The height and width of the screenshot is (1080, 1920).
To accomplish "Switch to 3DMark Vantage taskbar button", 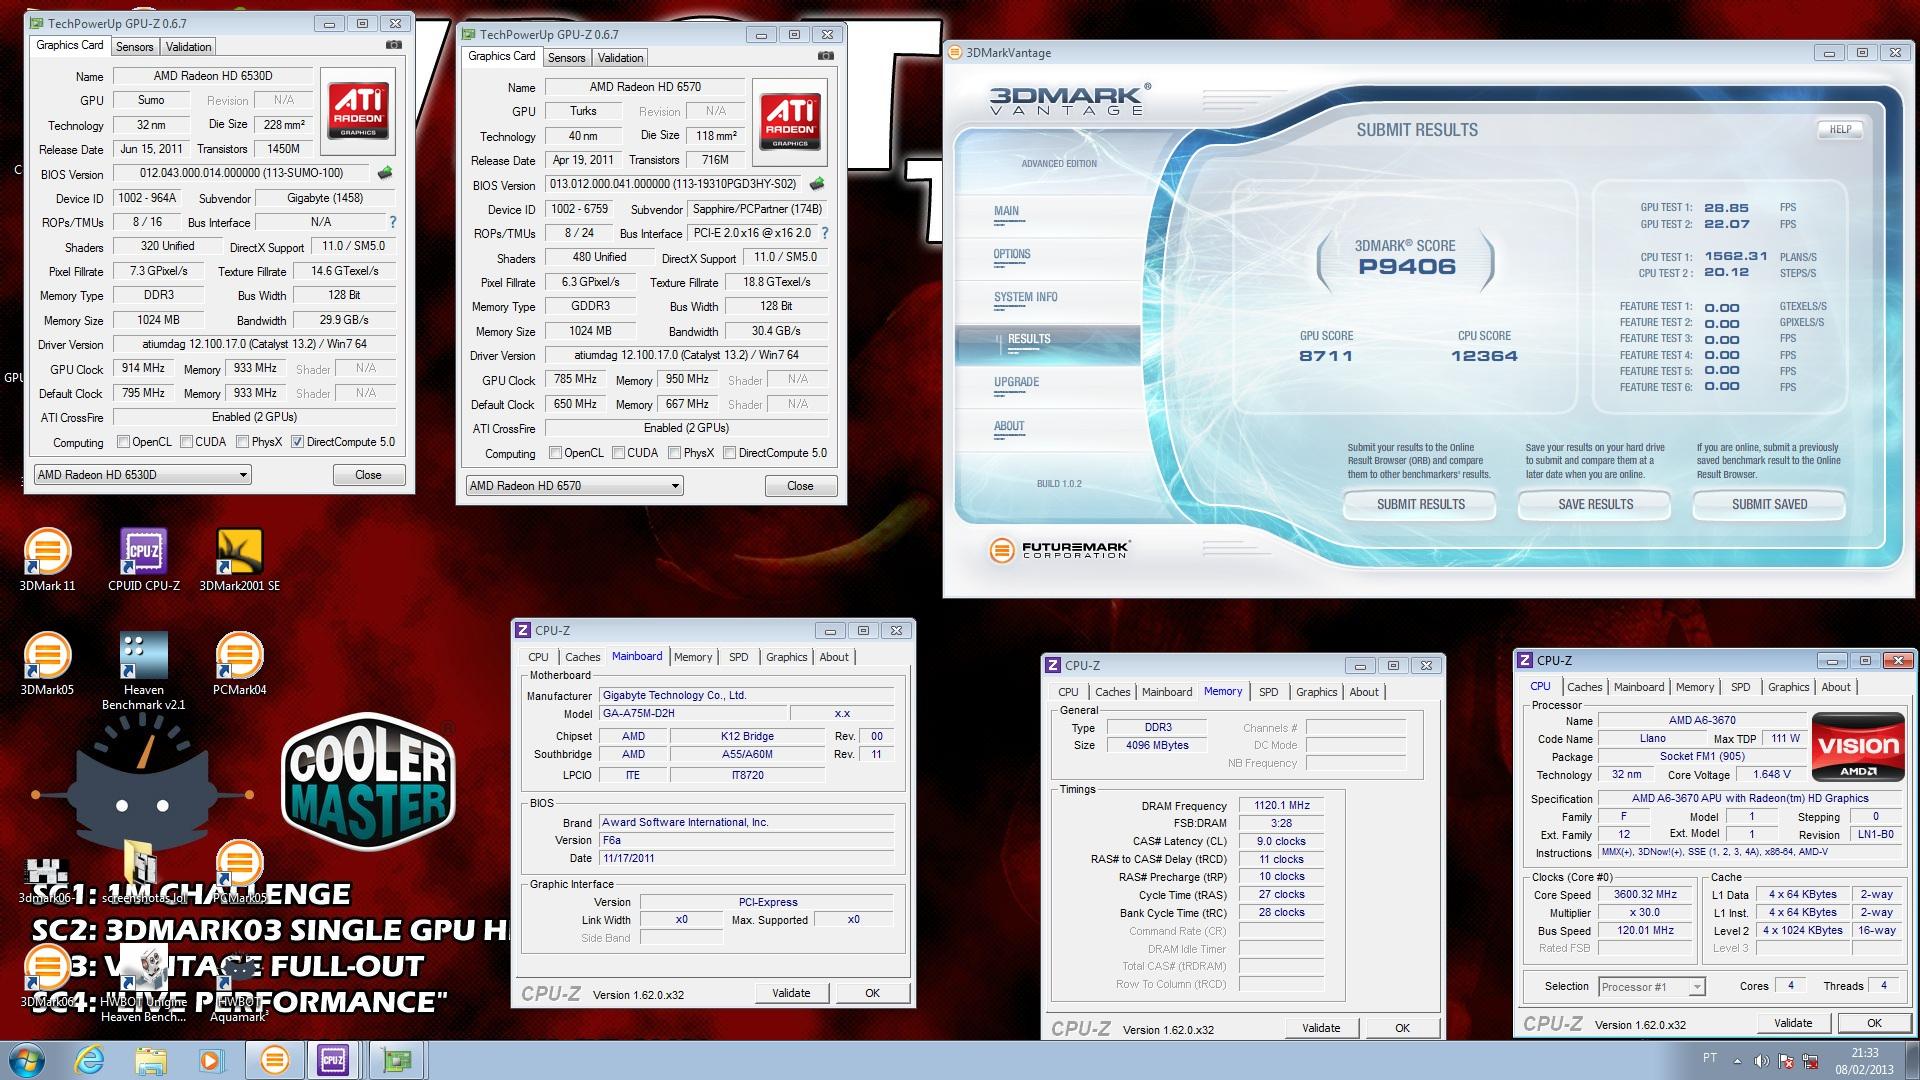I will [274, 1060].
